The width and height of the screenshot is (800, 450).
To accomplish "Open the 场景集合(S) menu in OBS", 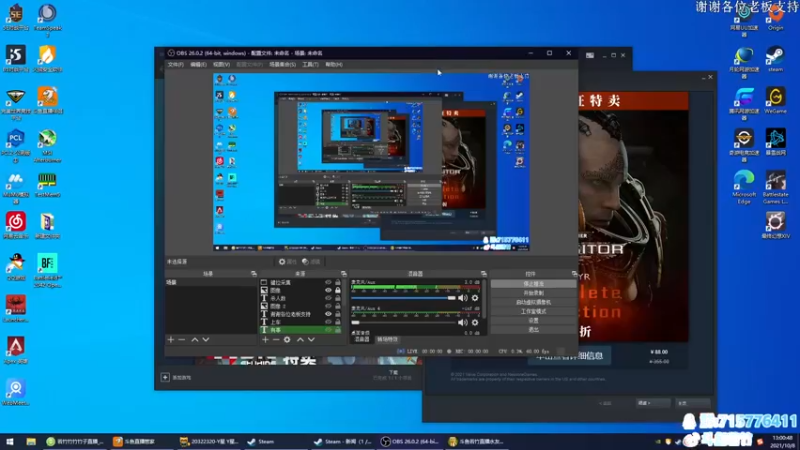I will coord(282,65).
